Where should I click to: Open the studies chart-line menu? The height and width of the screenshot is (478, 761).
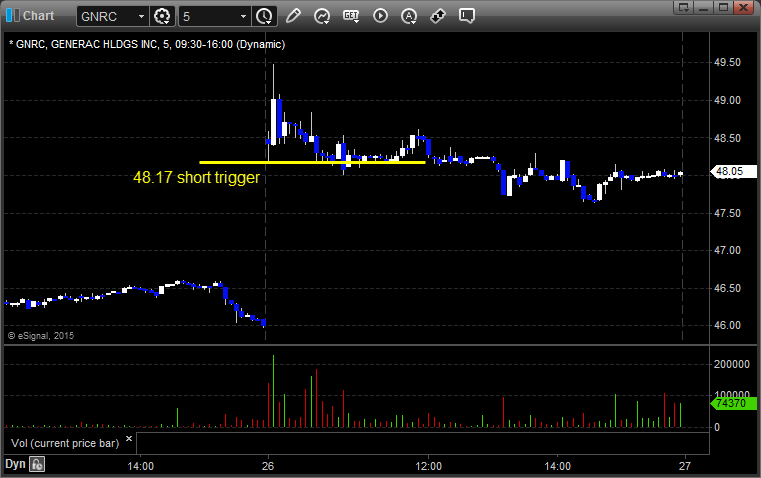coord(322,16)
